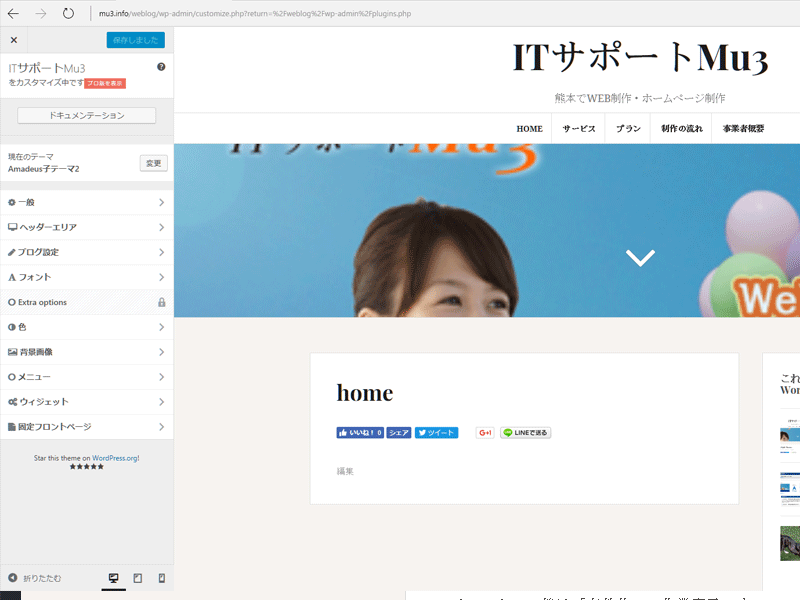This screenshot has width=800, height=600.
Task: Expand メニュー via its chevron
Action: click(161, 377)
